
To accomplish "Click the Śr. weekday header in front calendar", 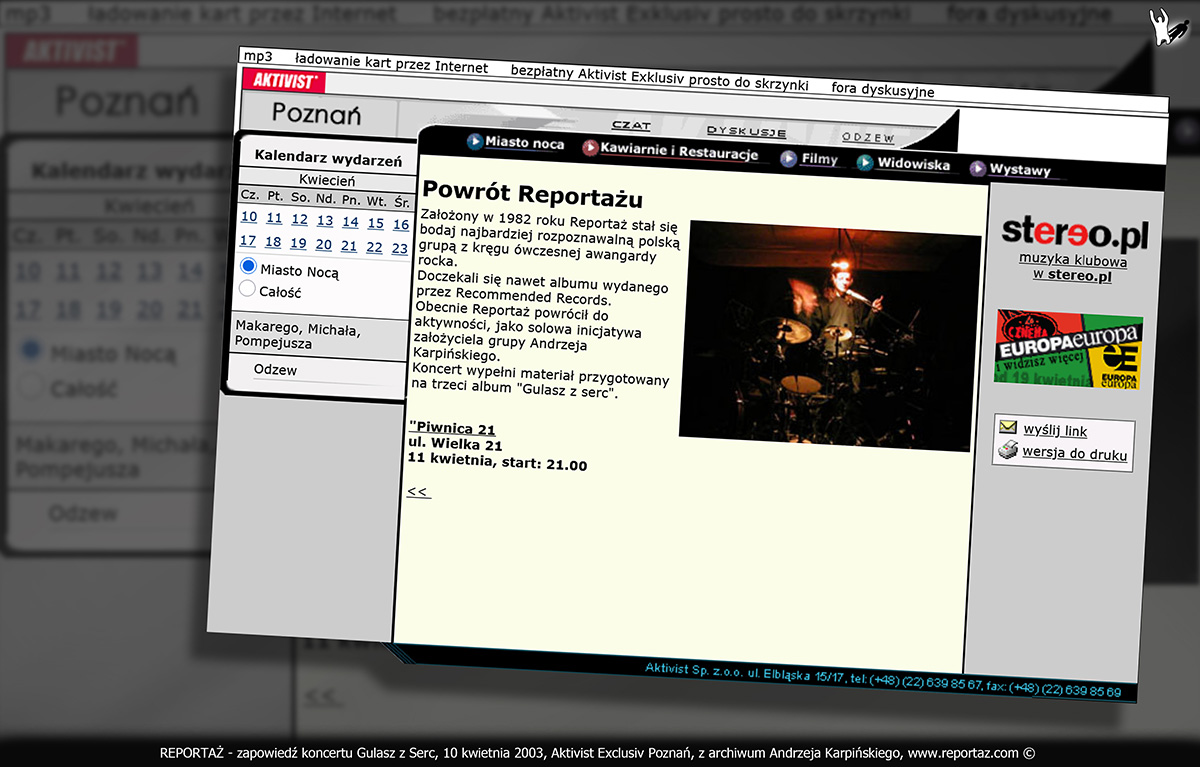I will click(x=402, y=202).
